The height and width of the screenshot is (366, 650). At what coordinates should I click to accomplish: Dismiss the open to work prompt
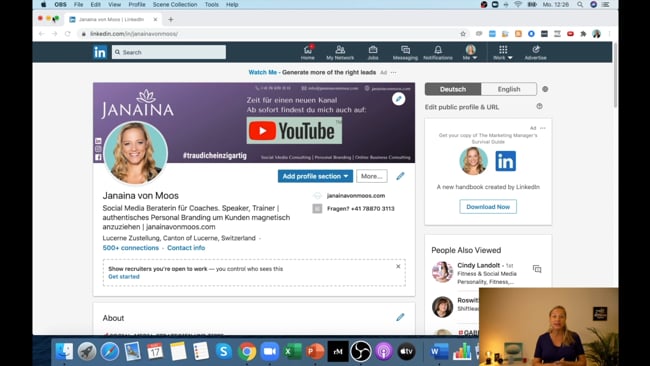coord(398,267)
